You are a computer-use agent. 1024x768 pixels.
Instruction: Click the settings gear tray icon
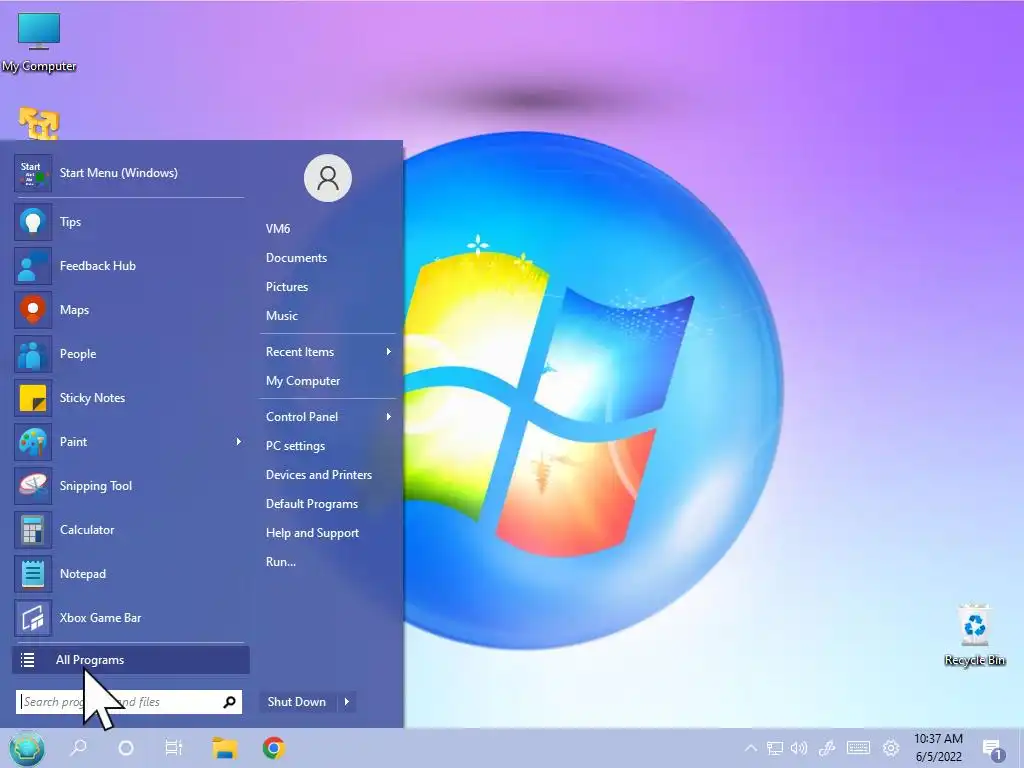pyautogui.click(x=891, y=748)
